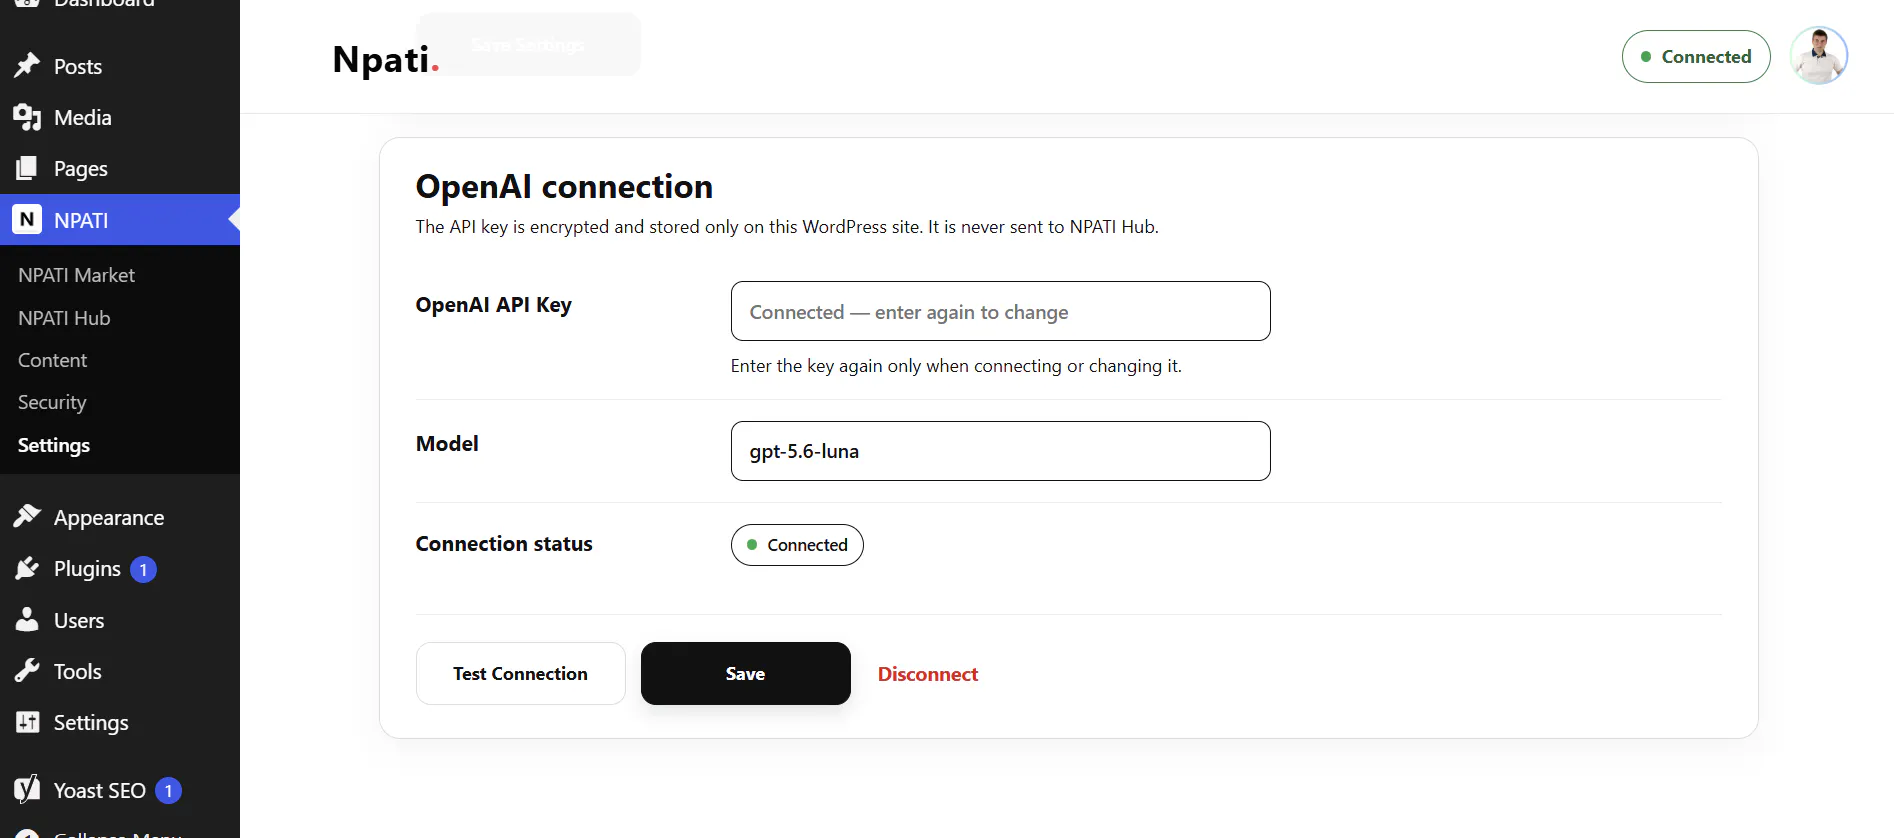The image size is (1894, 838).
Task: Open Security submenu item
Action: point(52,402)
